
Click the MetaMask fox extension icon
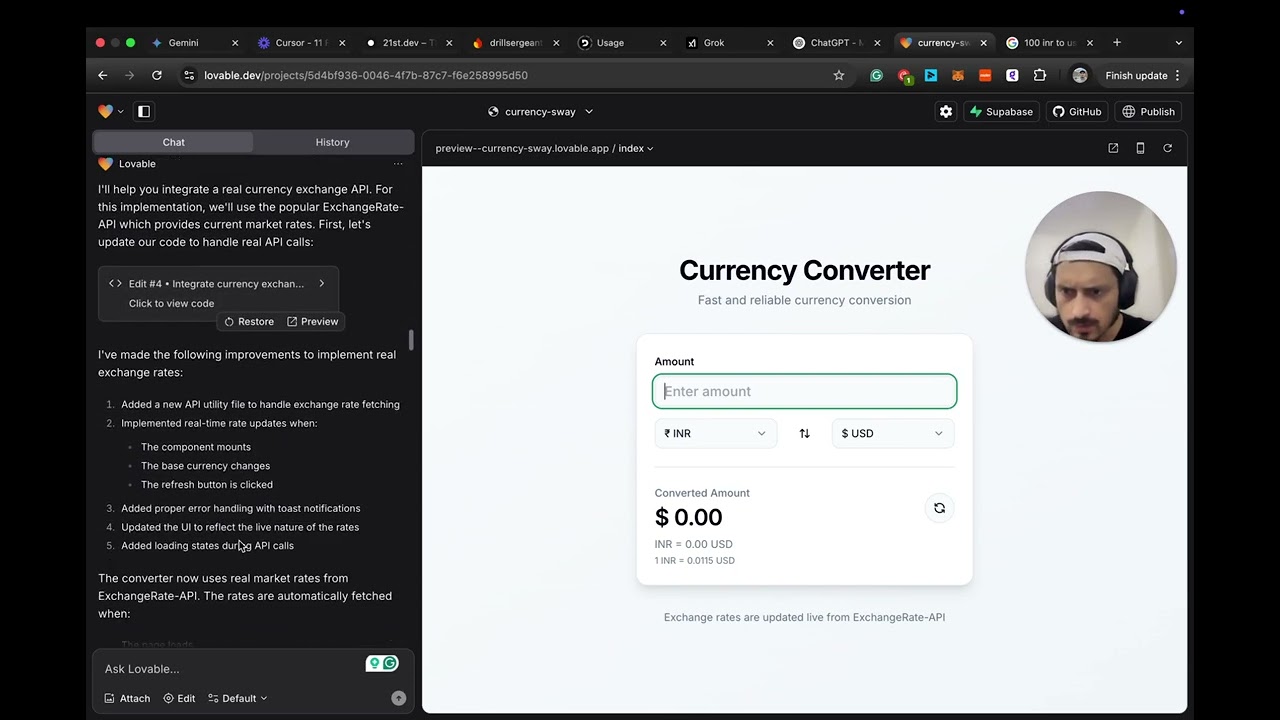tap(958, 75)
